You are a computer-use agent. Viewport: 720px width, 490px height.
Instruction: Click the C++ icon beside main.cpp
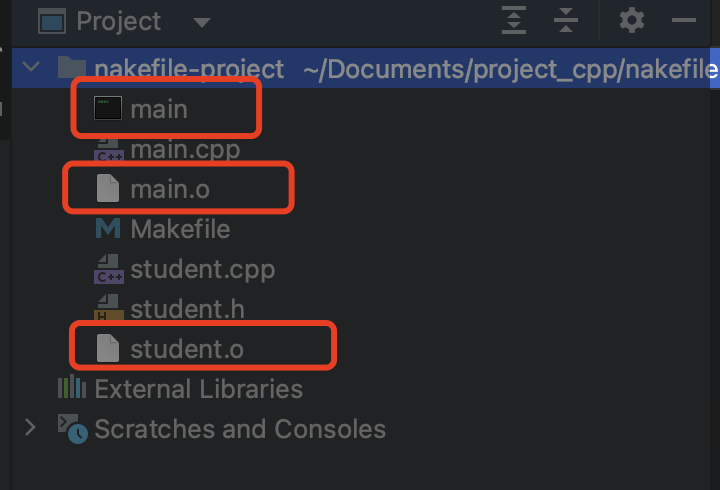109,150
